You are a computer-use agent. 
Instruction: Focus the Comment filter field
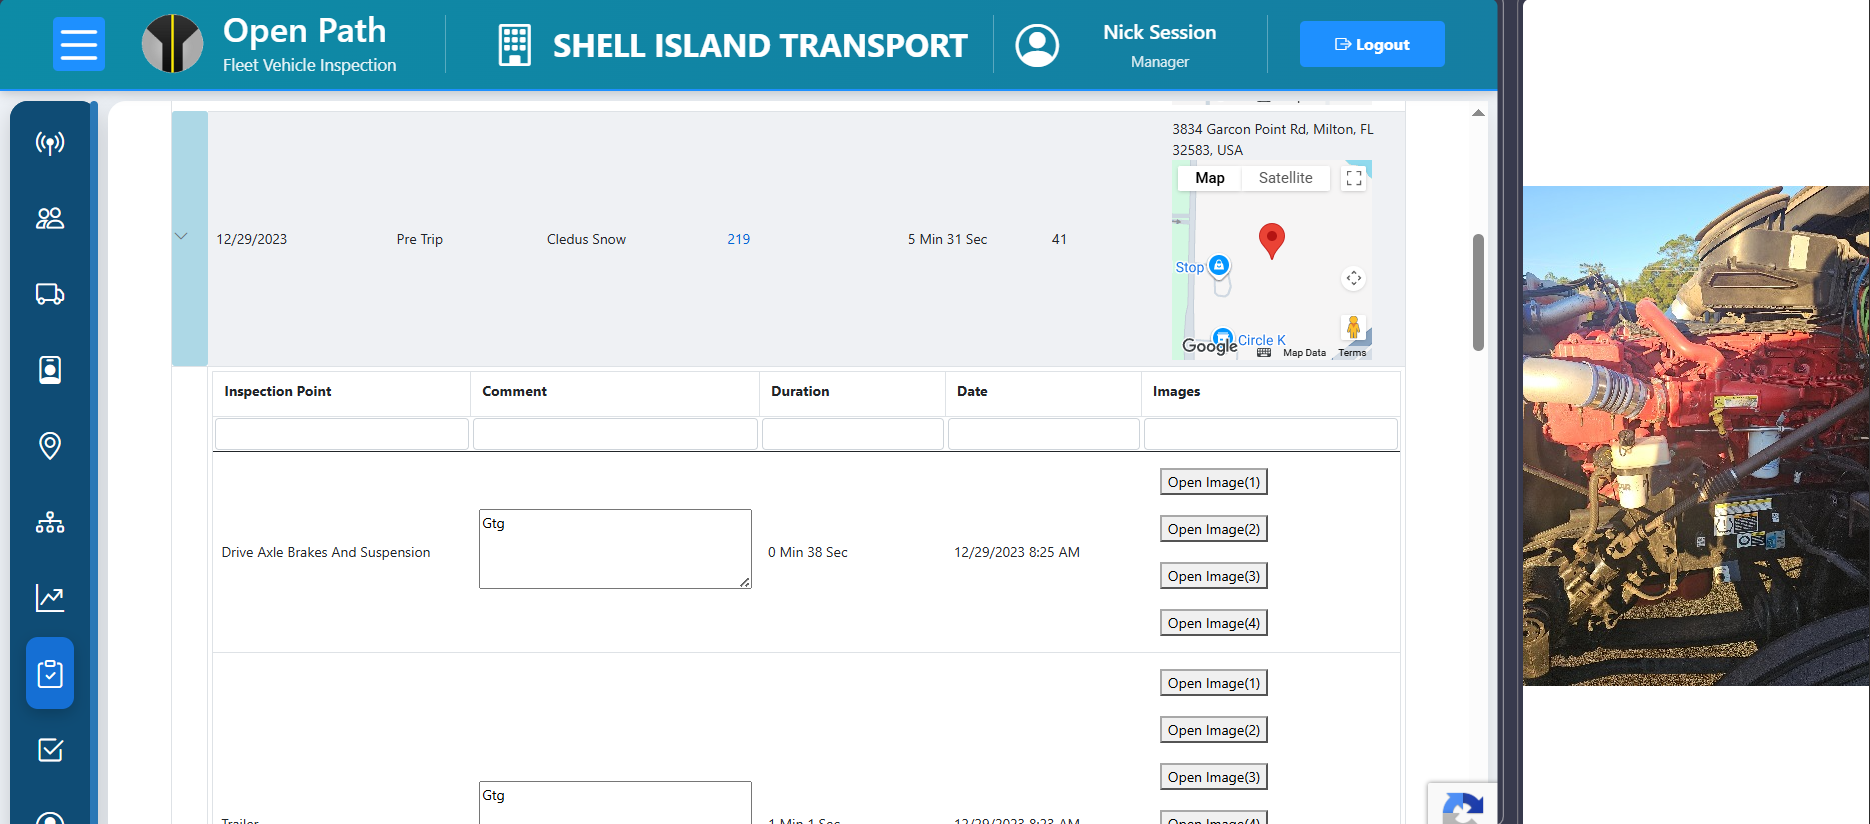coord(615,434)
